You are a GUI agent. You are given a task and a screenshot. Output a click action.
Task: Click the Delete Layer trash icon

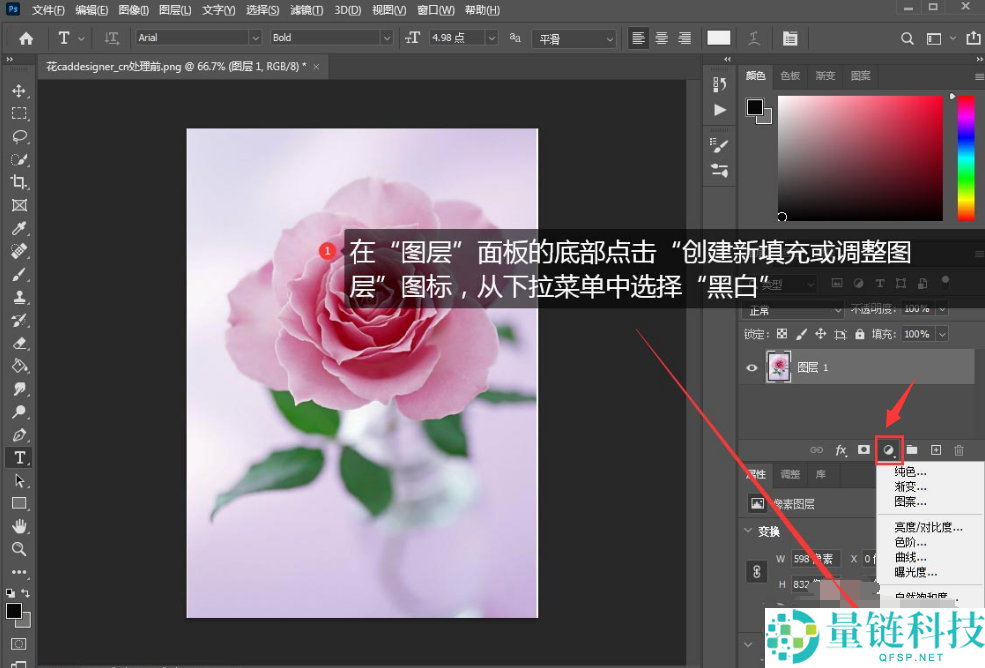(x=958, y=450)
